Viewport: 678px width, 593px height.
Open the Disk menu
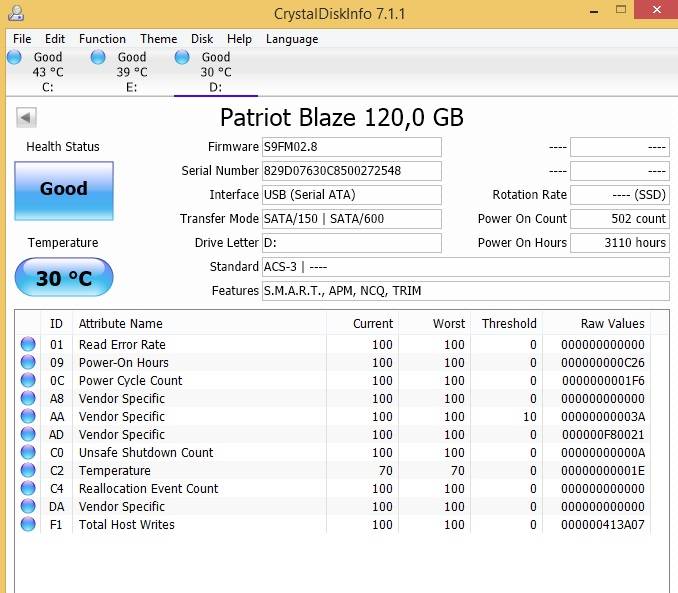pos(202,39)
